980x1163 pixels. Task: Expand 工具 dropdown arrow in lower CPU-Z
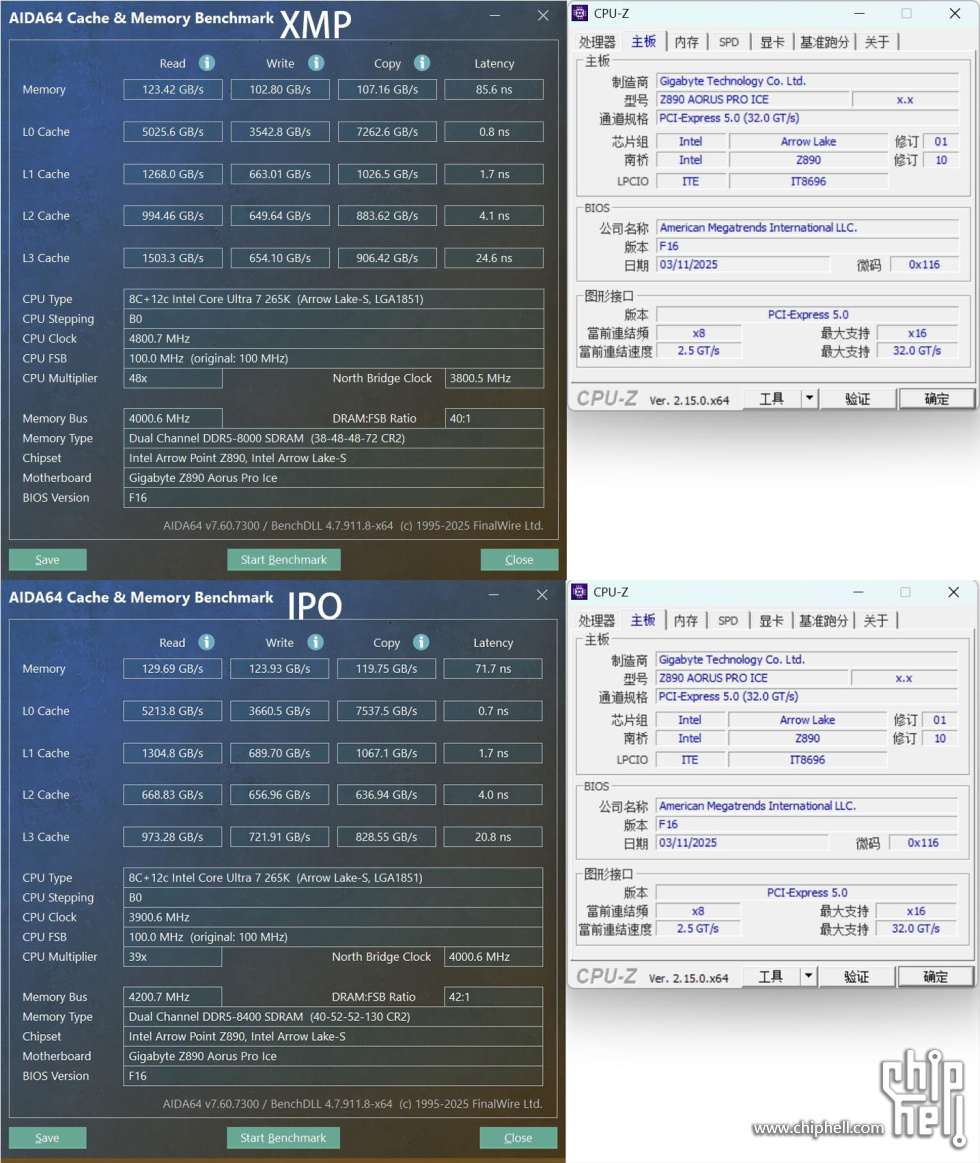coord(809,977)
